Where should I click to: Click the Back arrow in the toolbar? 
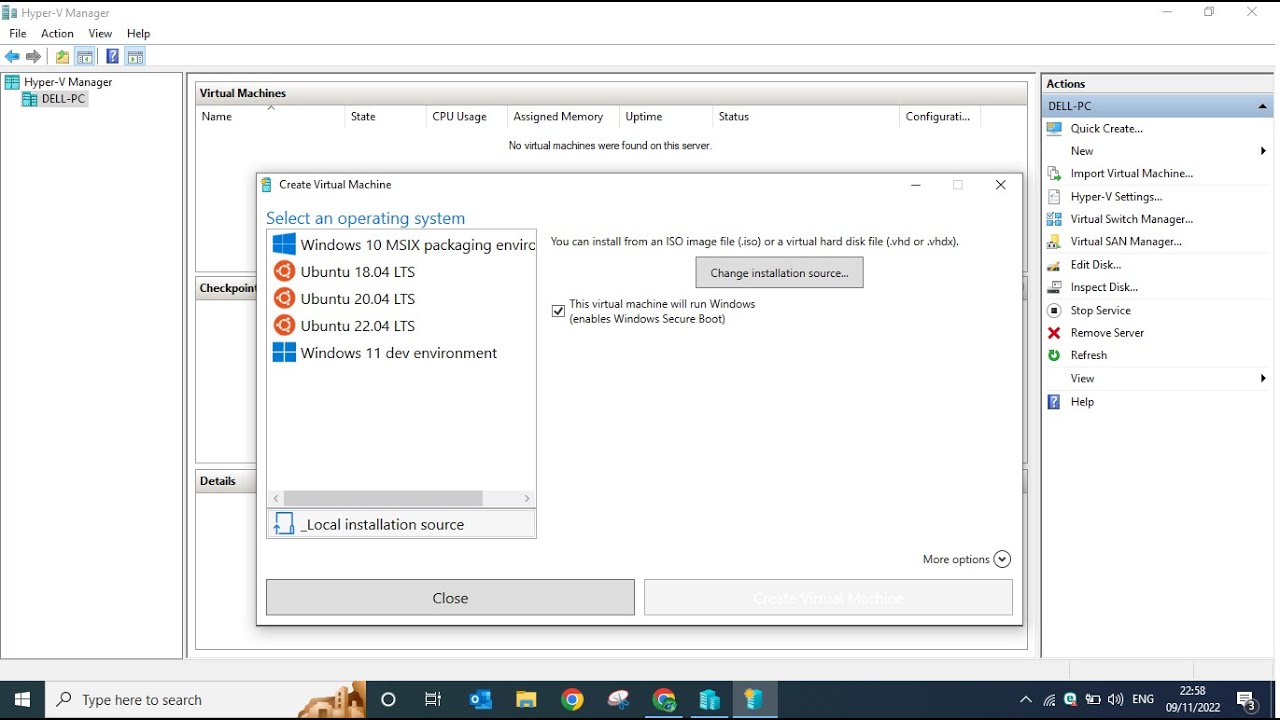click(12, 57)
